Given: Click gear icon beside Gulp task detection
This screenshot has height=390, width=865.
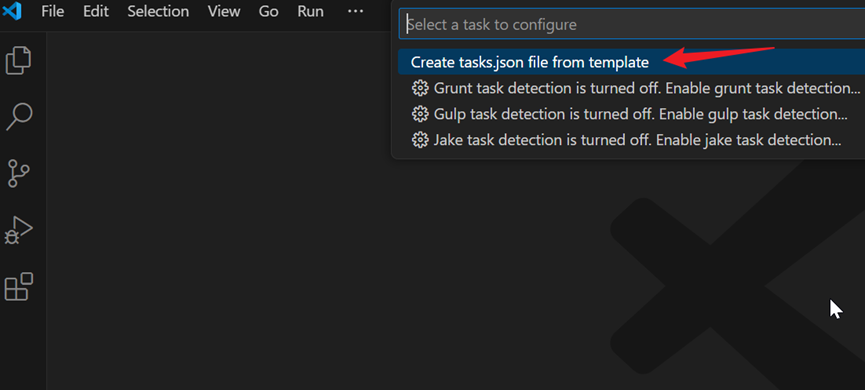Looking at the screenshot, I should (x=420, y=114).
